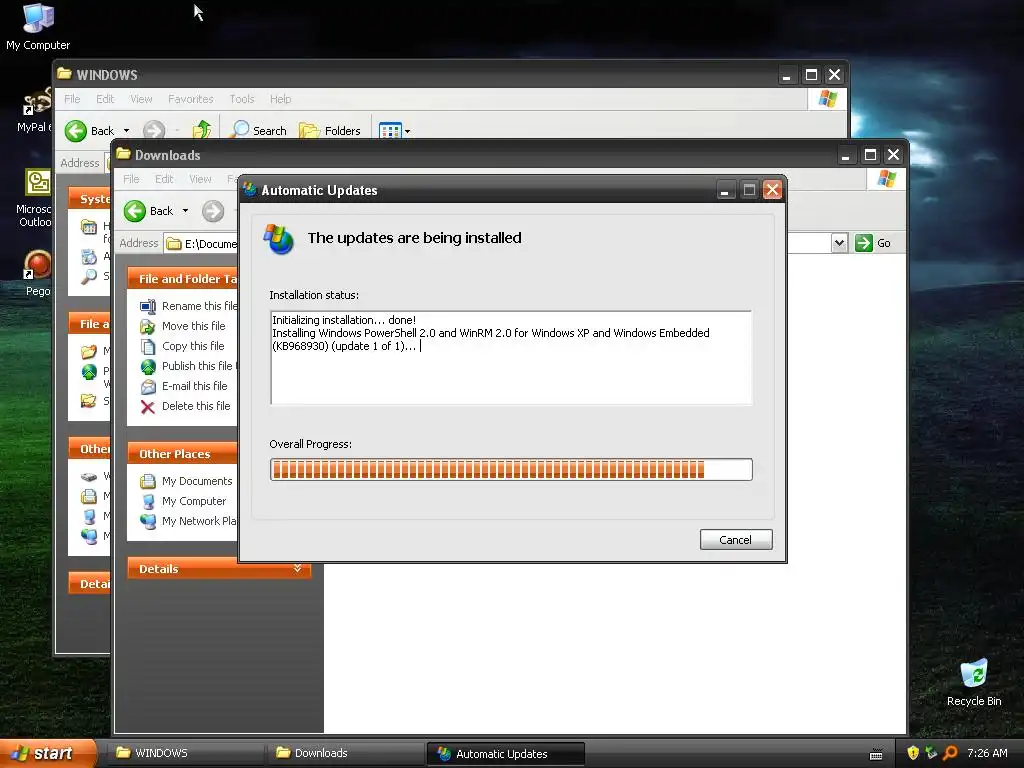Collapse File and Folder Tasks header
Image resolution: width=1024 pixels, height=768 pixels.
tap(182, 278)
